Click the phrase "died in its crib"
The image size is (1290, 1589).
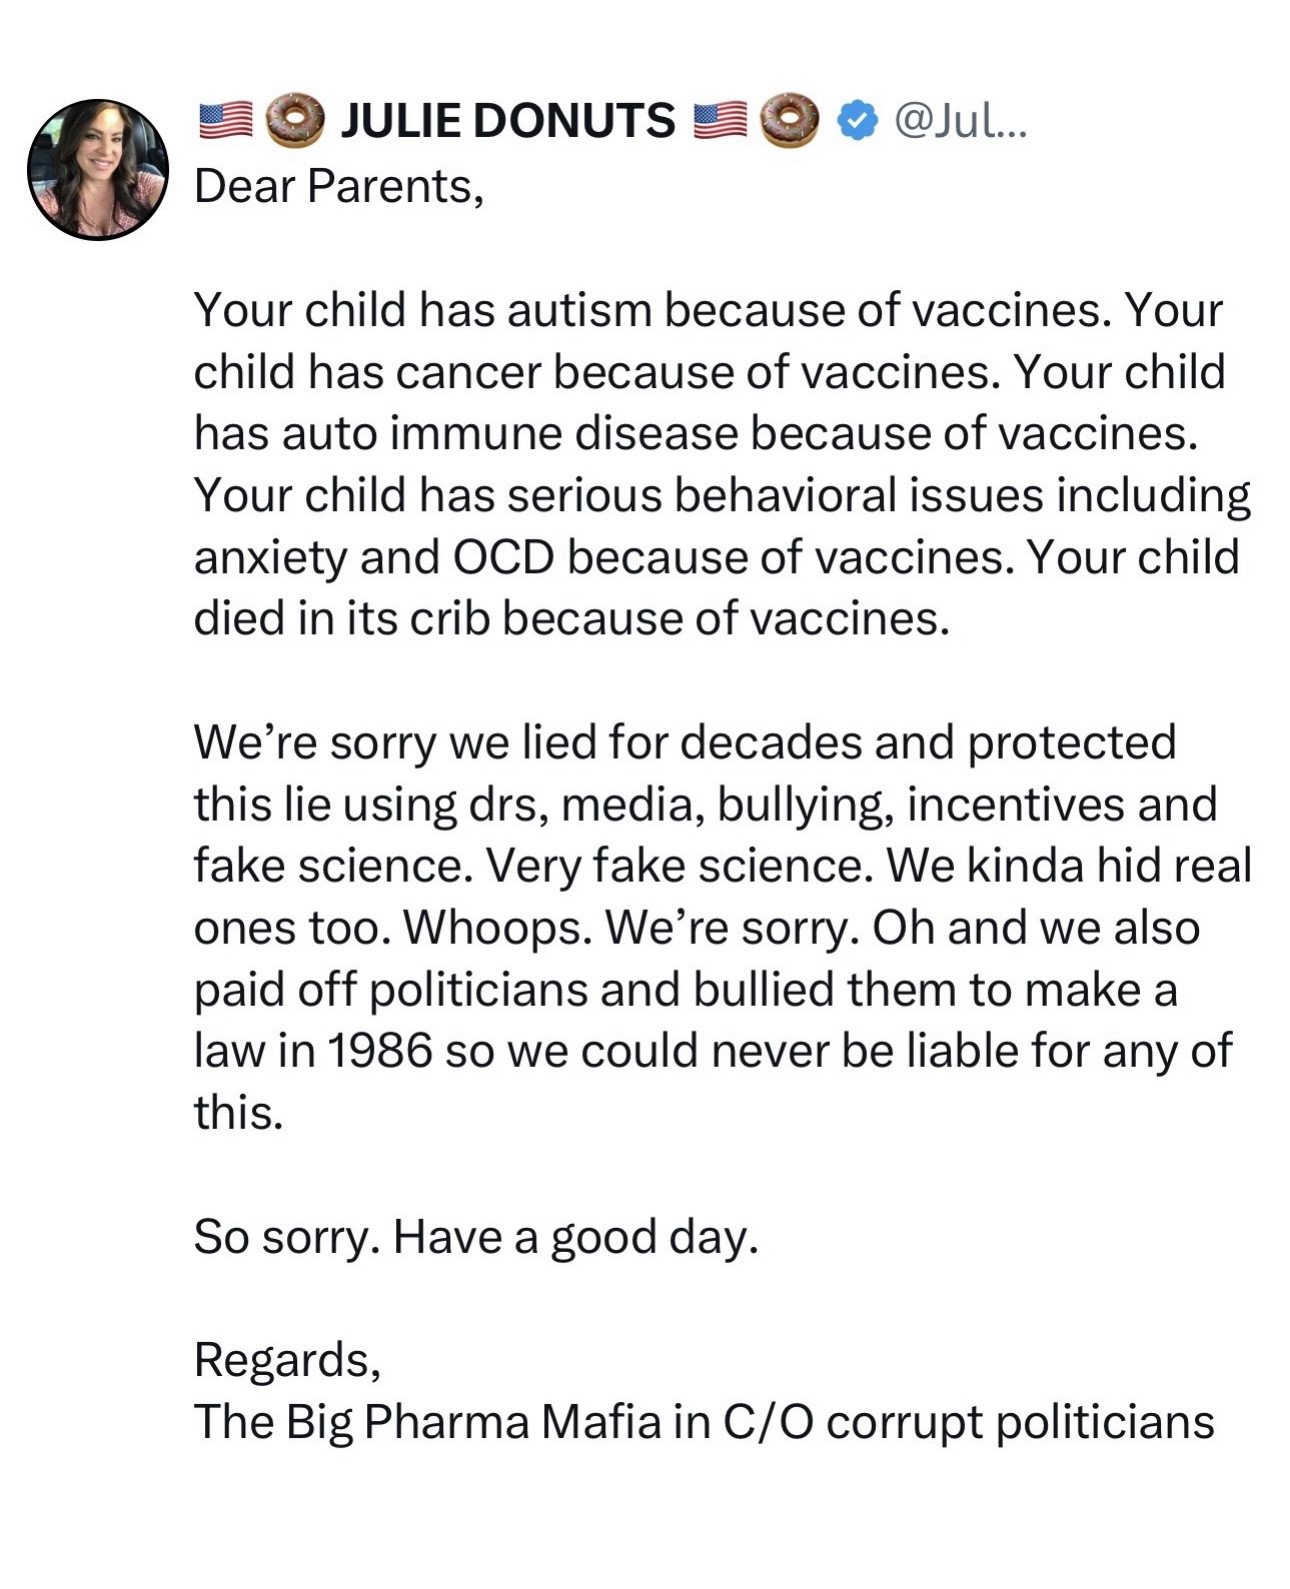tap(341, 619)
